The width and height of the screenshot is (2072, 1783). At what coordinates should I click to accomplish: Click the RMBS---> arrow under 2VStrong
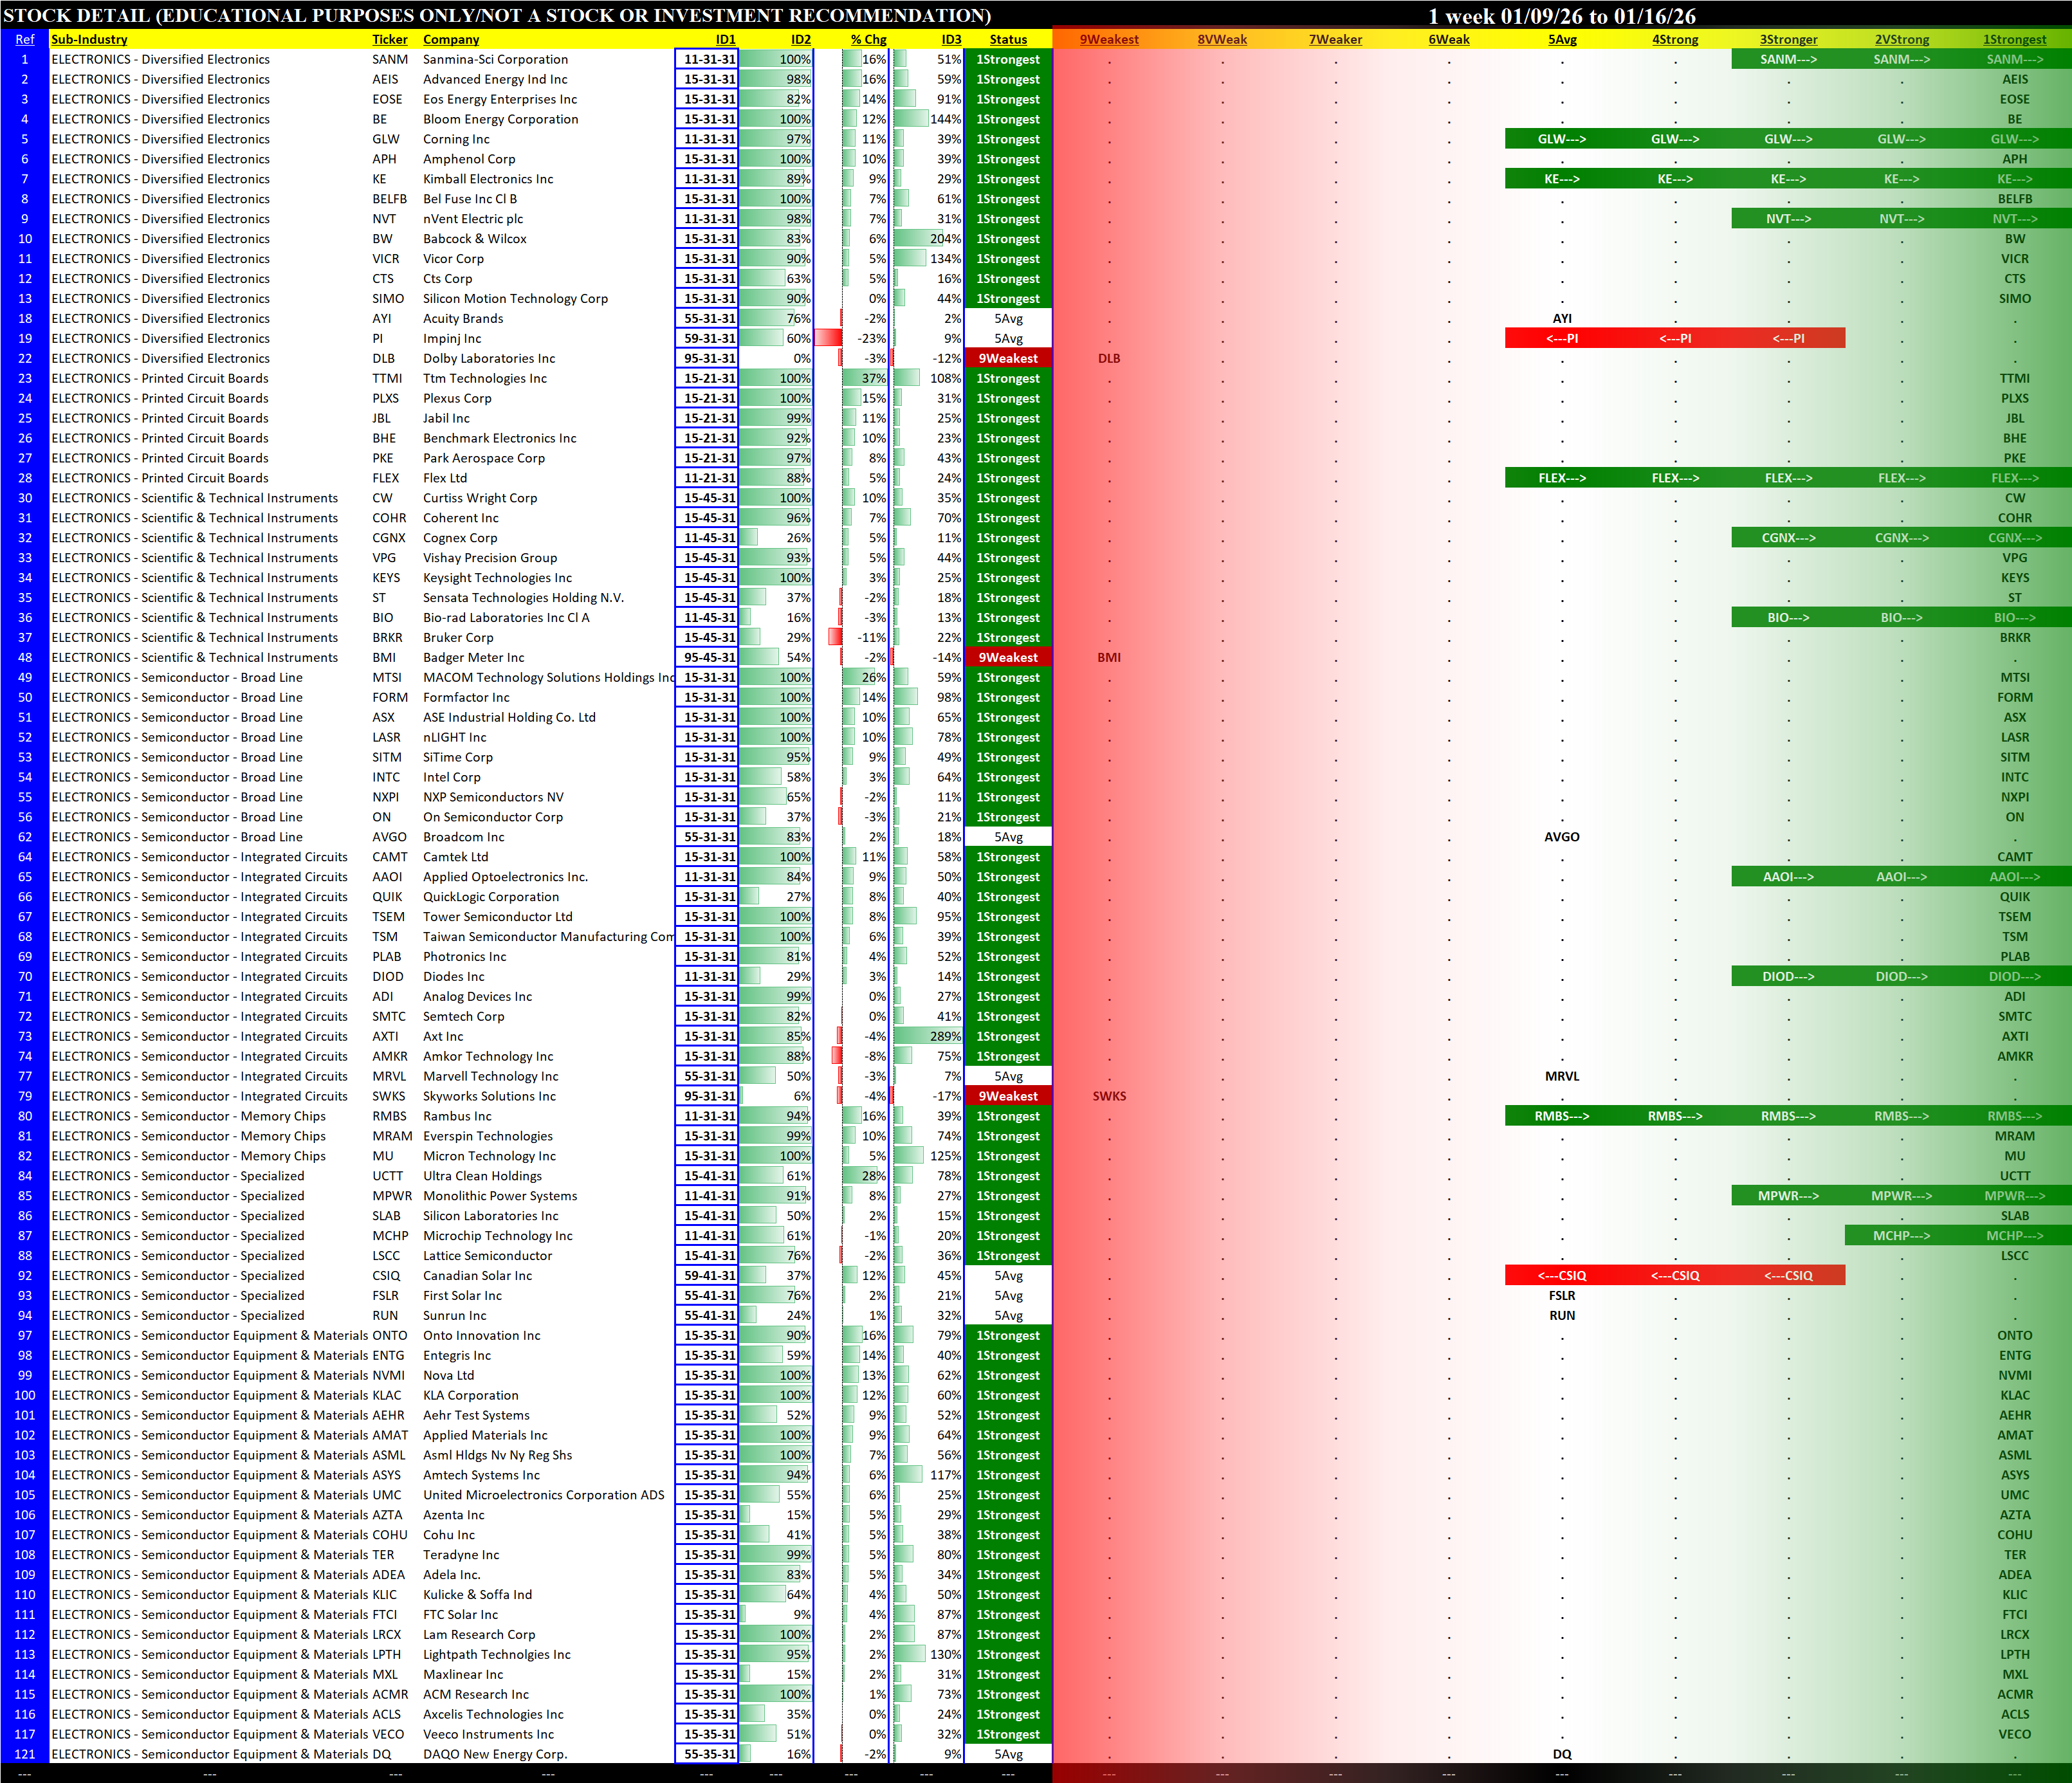[1901, 1116]
